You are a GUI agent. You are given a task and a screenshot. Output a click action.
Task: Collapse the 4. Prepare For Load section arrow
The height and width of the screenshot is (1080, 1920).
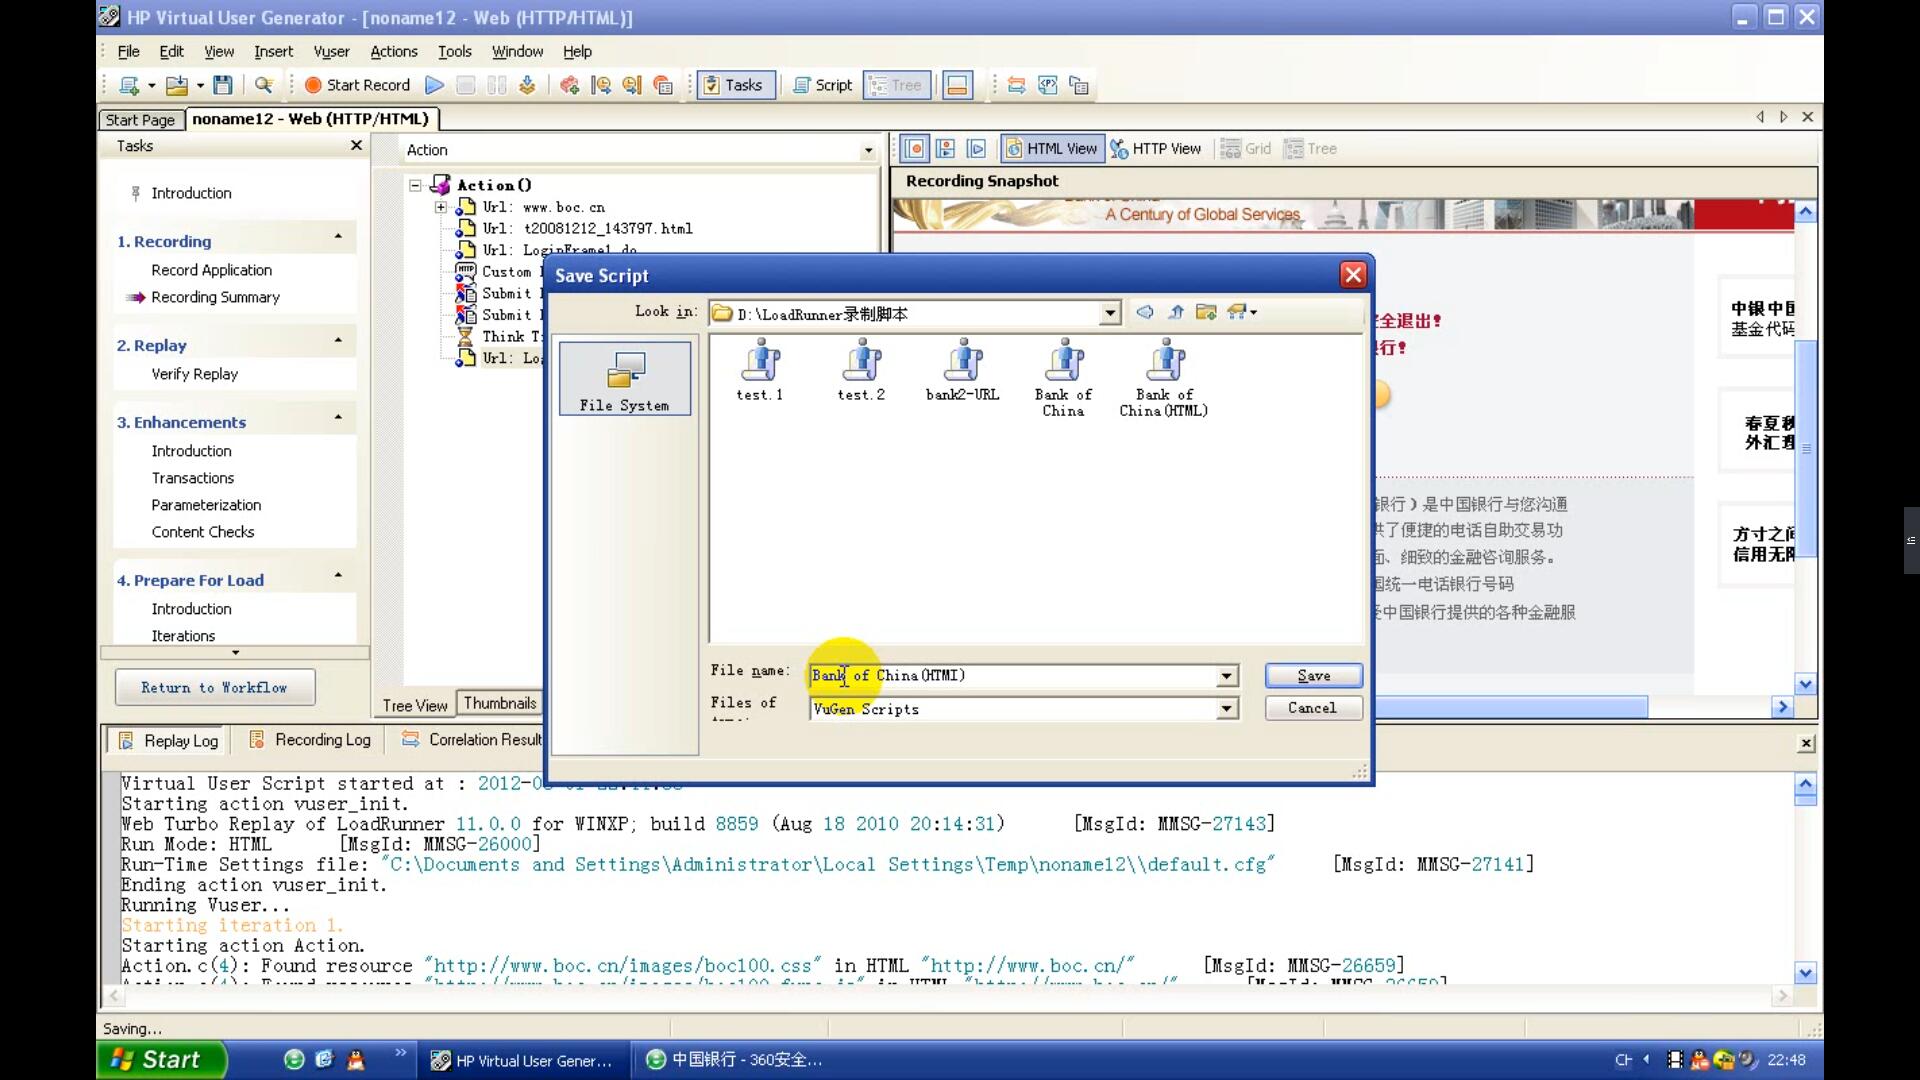(338, 575)
